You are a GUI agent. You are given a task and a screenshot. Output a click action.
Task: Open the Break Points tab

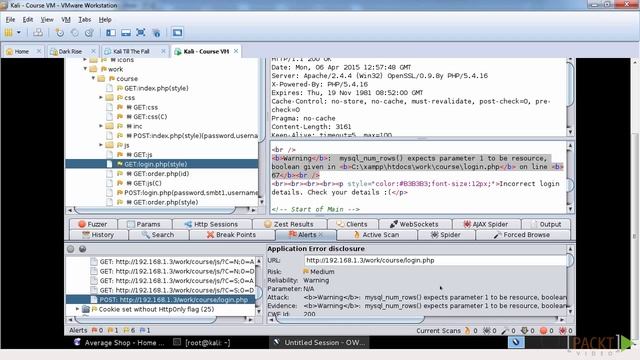tap(231, 235)
